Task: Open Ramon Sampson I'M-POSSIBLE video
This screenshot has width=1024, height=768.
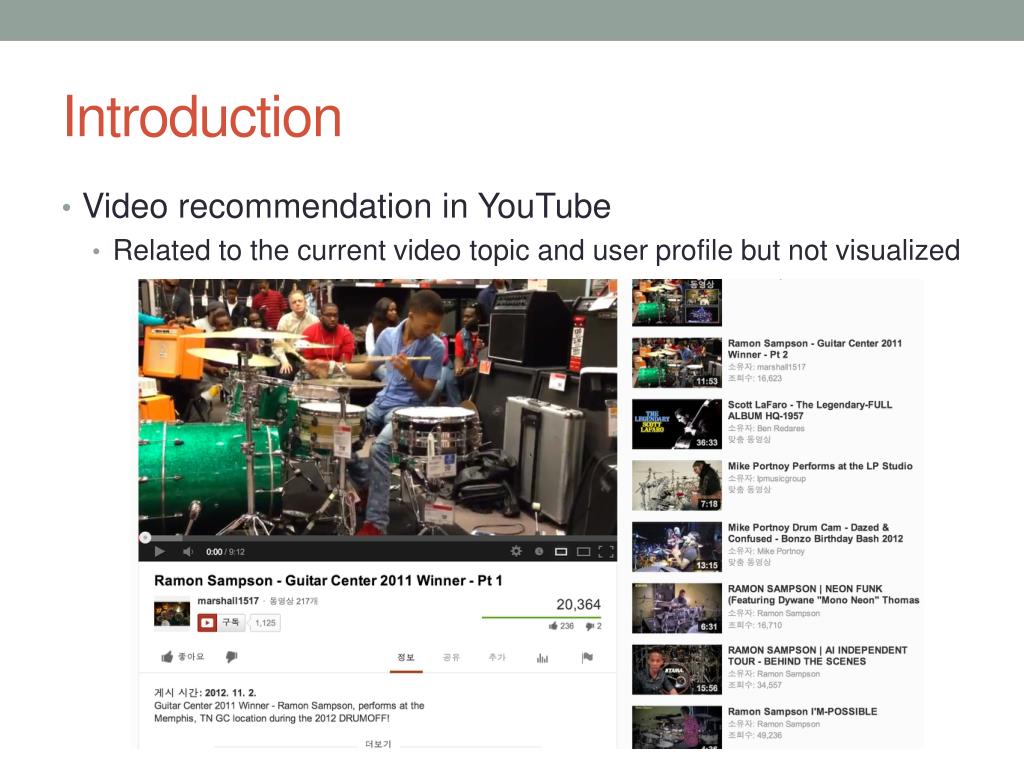Action: pyautogui.click(x=803, y=711)
